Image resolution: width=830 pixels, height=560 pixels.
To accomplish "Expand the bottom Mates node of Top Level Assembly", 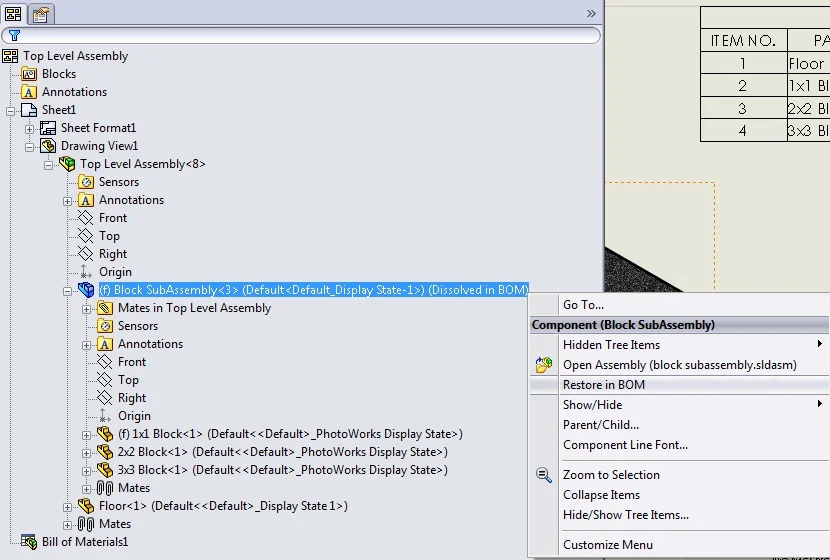I will pos(68,525).
